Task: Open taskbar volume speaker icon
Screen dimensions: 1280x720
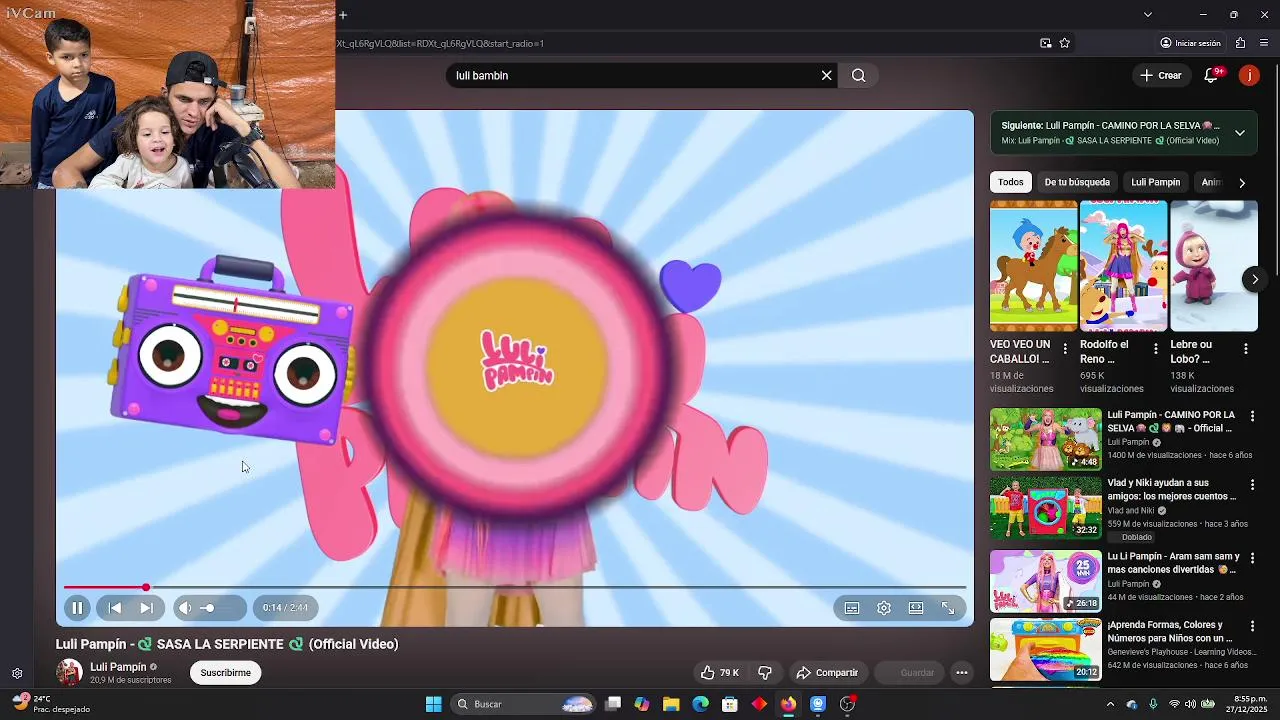Action: [x=1190, y=704]
